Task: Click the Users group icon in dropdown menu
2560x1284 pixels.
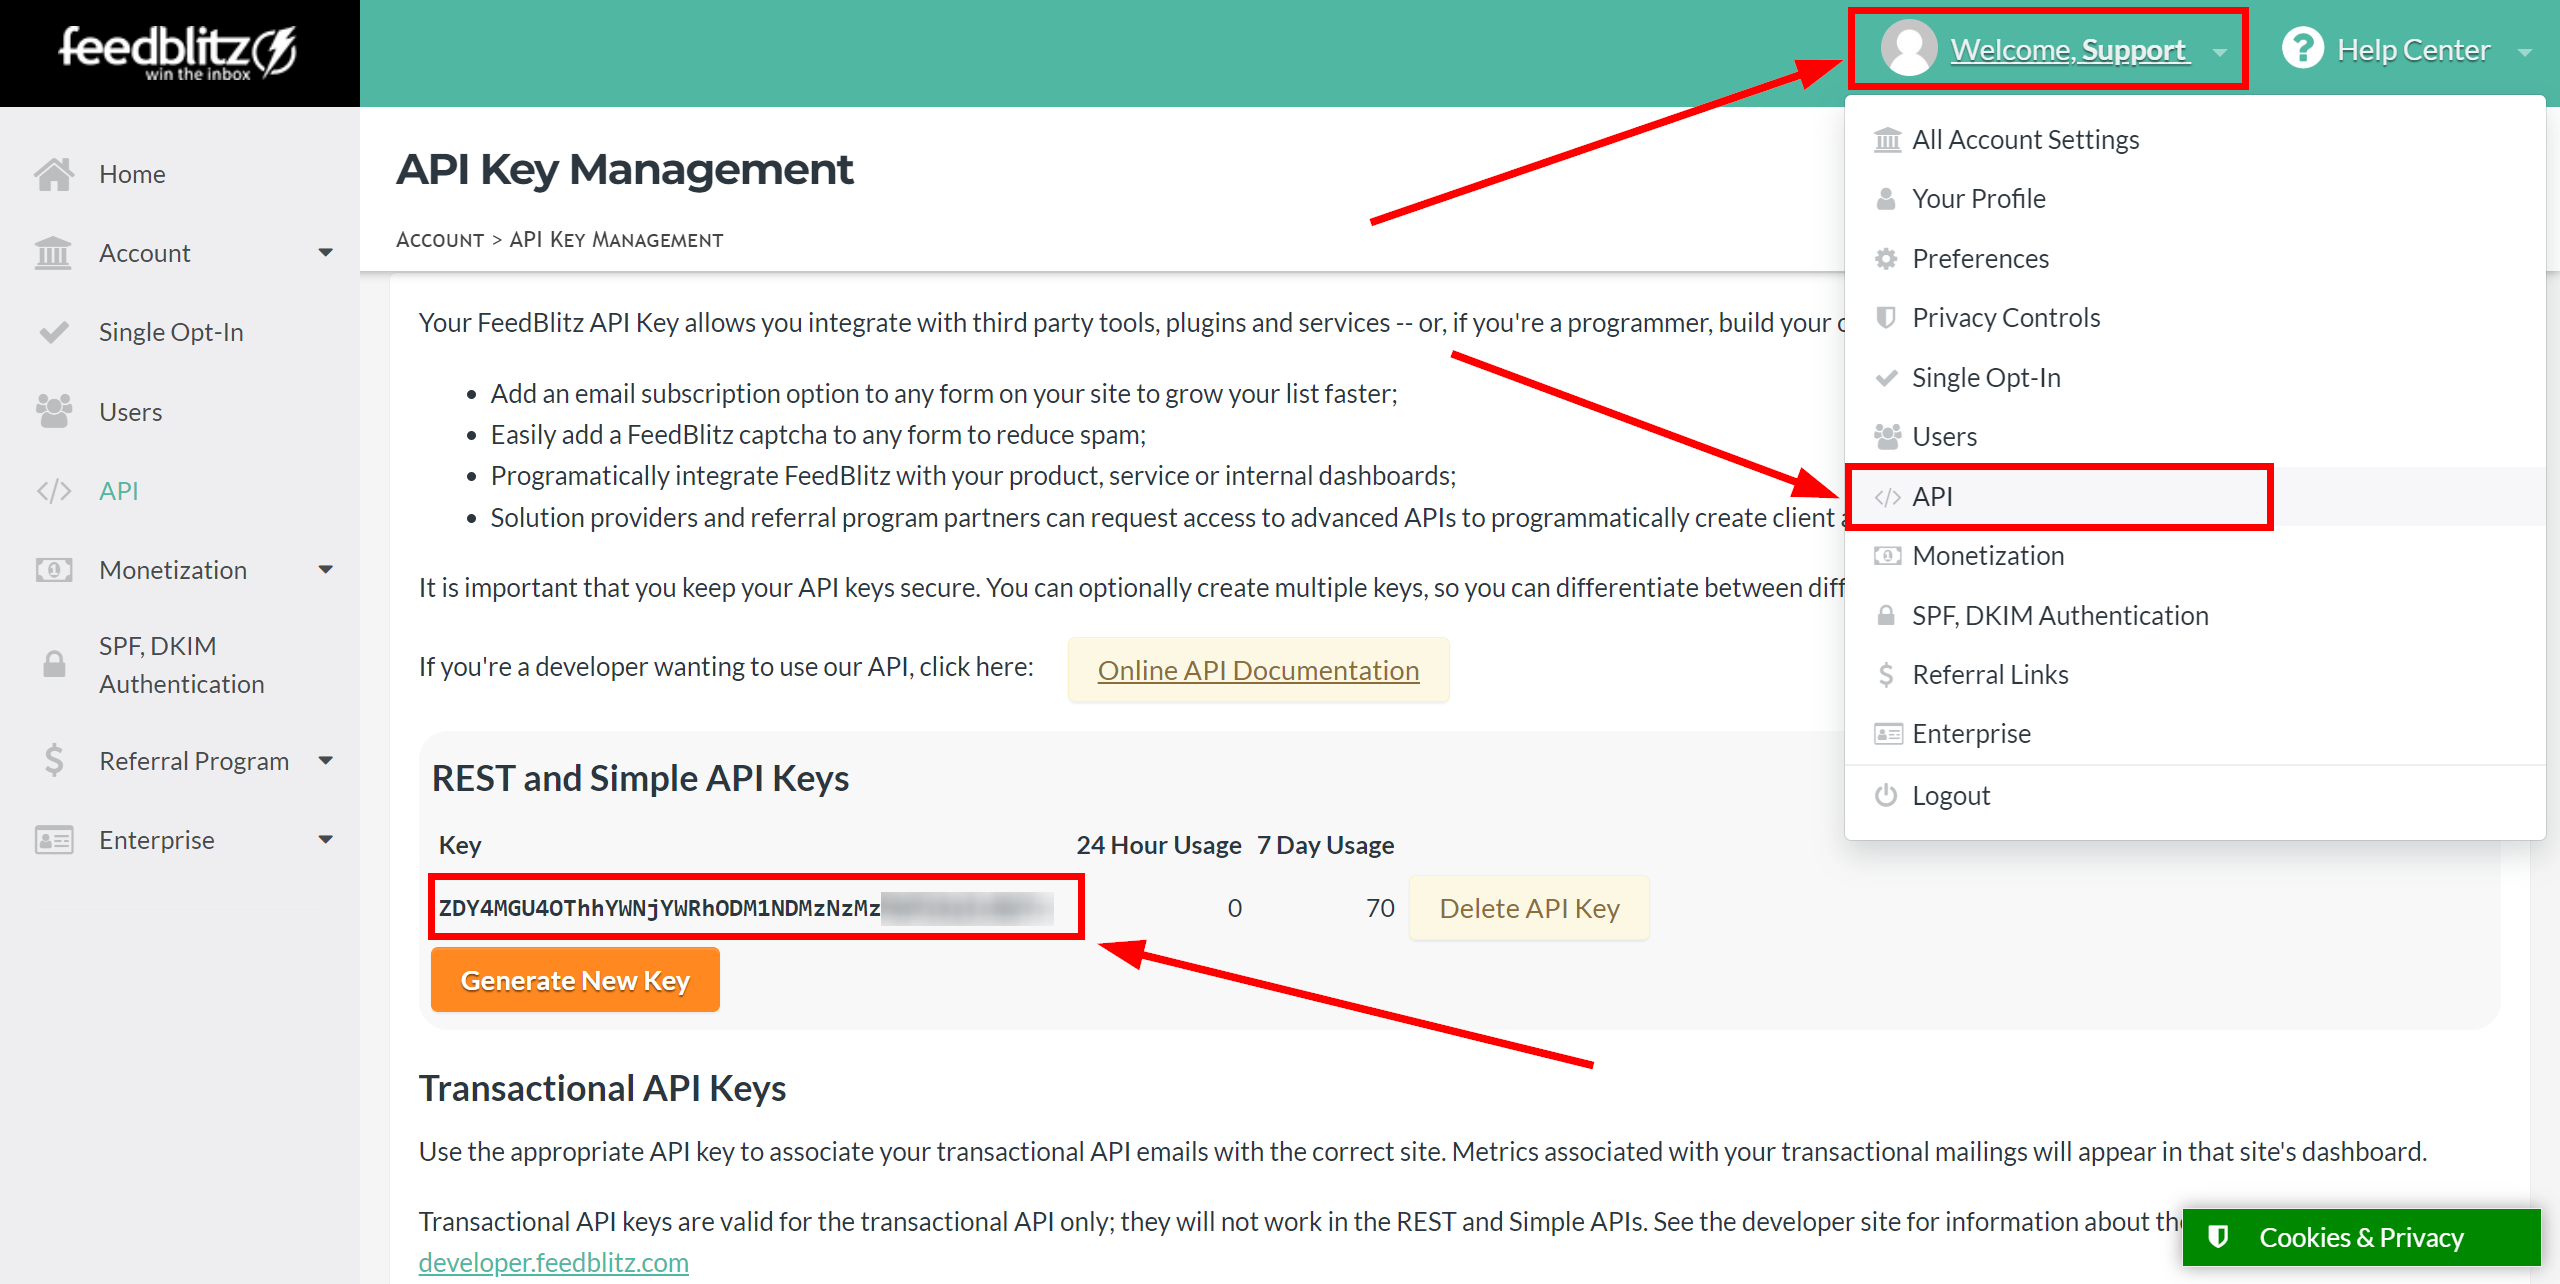Action: [1887, 437]
